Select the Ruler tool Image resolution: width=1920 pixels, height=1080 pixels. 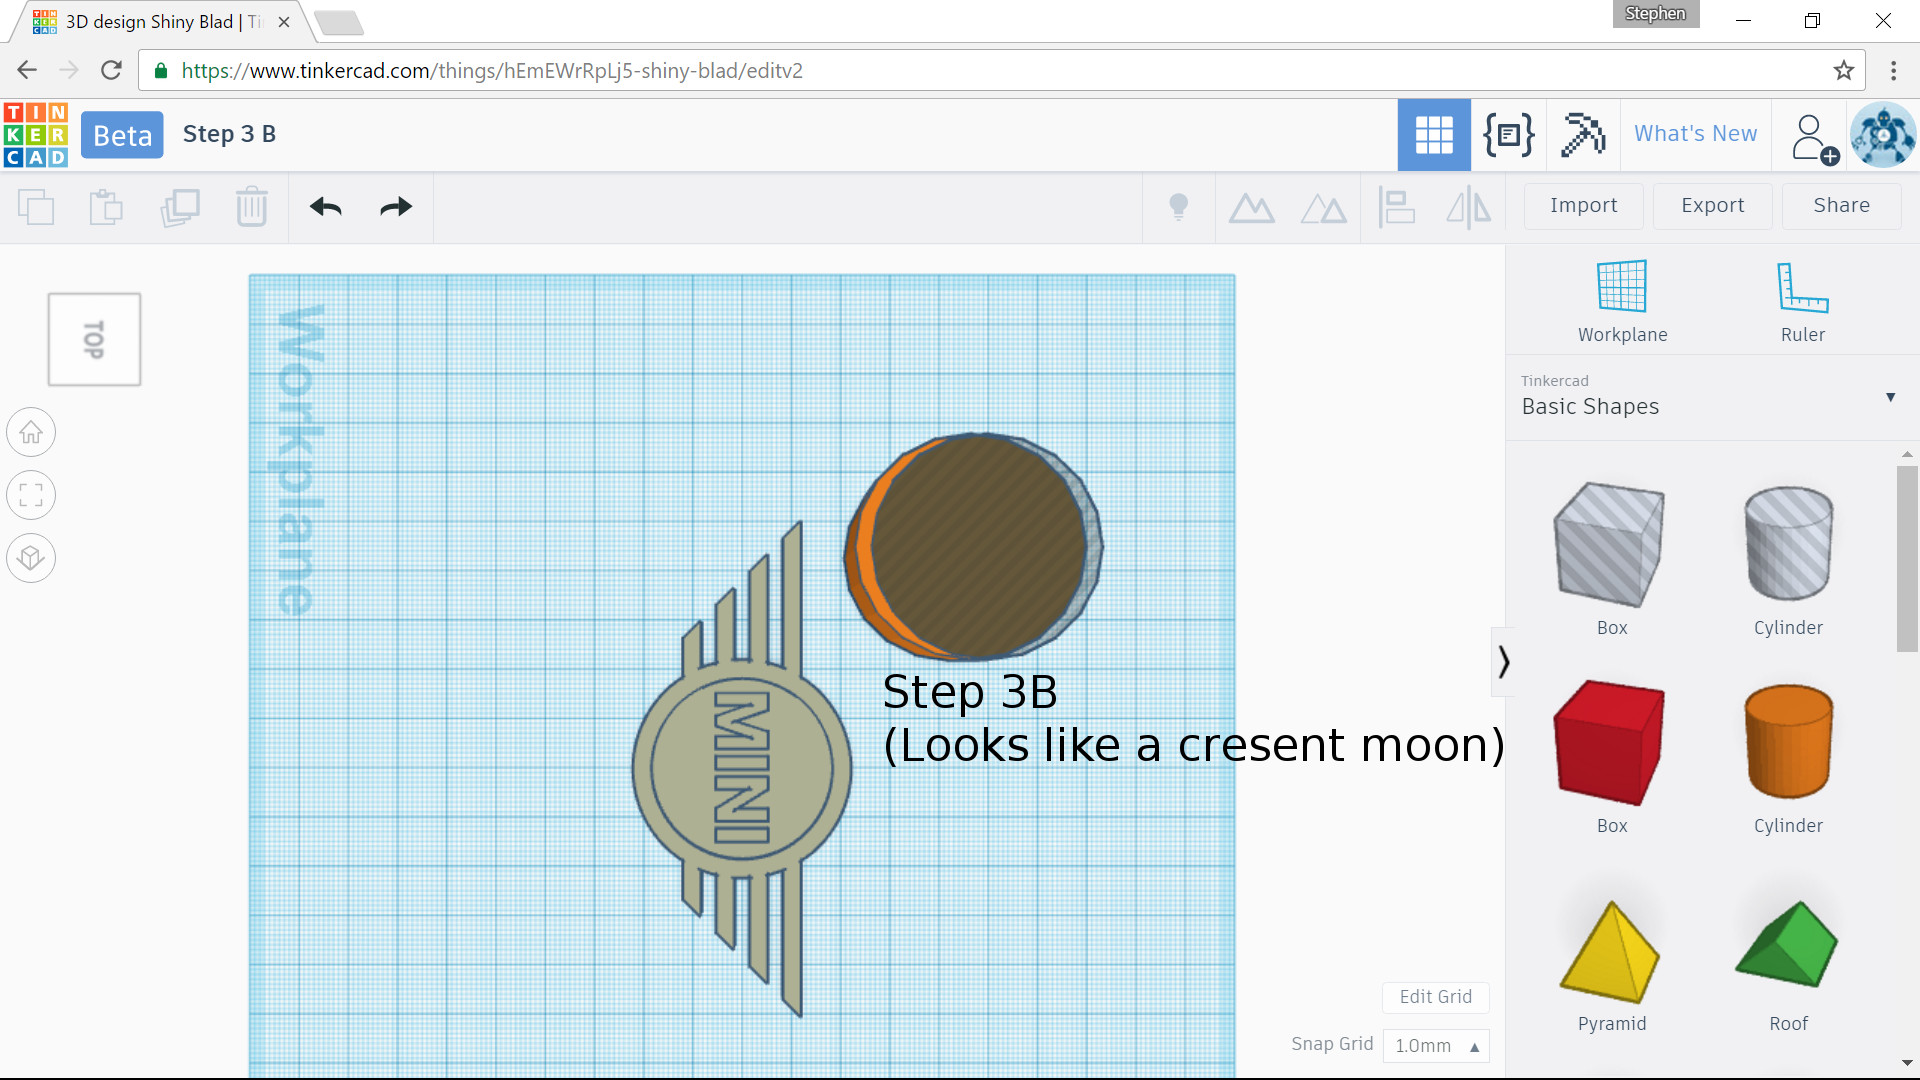coord(1802,301)
